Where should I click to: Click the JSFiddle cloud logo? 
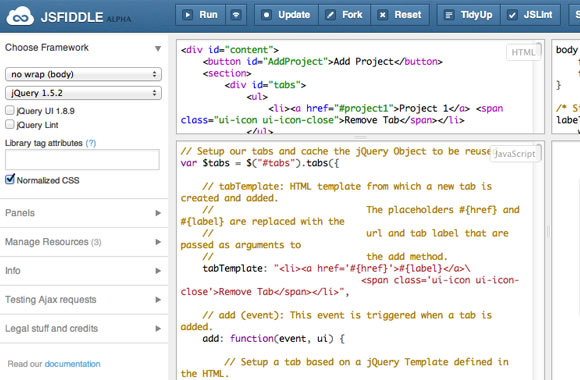coord(20,16)
